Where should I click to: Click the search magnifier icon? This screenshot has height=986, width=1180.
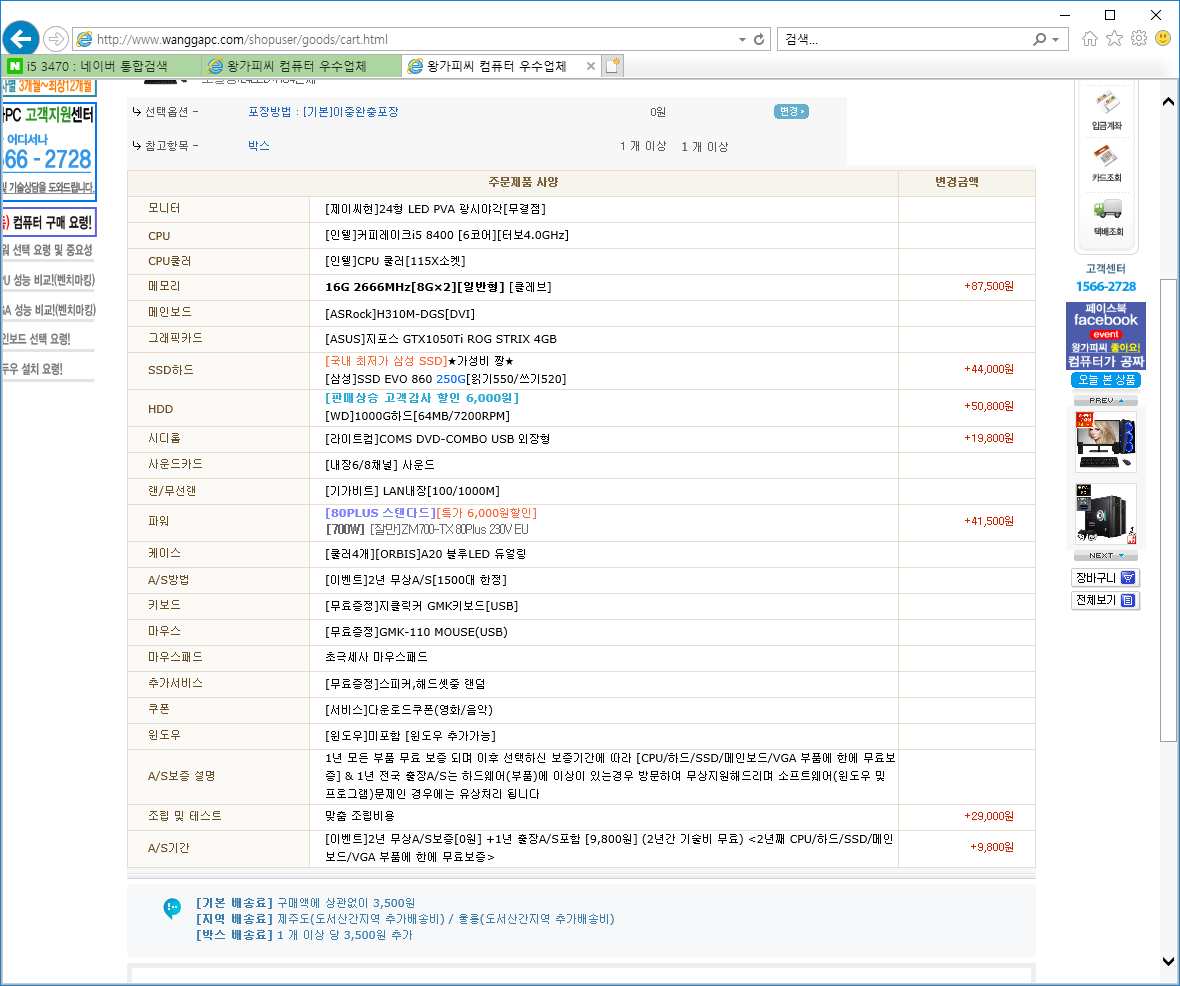point(1039,39)
